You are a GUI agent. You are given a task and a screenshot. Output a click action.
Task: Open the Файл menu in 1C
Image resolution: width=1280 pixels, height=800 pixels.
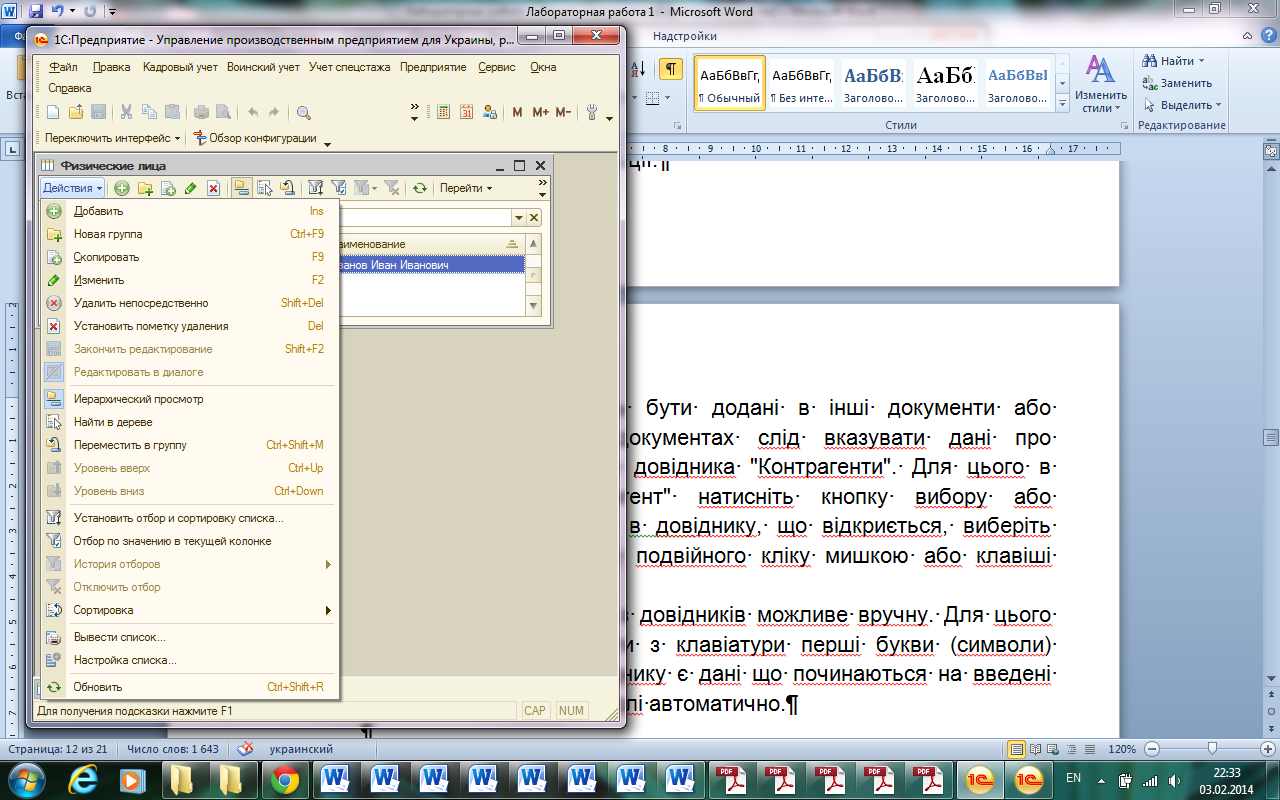point(63,67)
